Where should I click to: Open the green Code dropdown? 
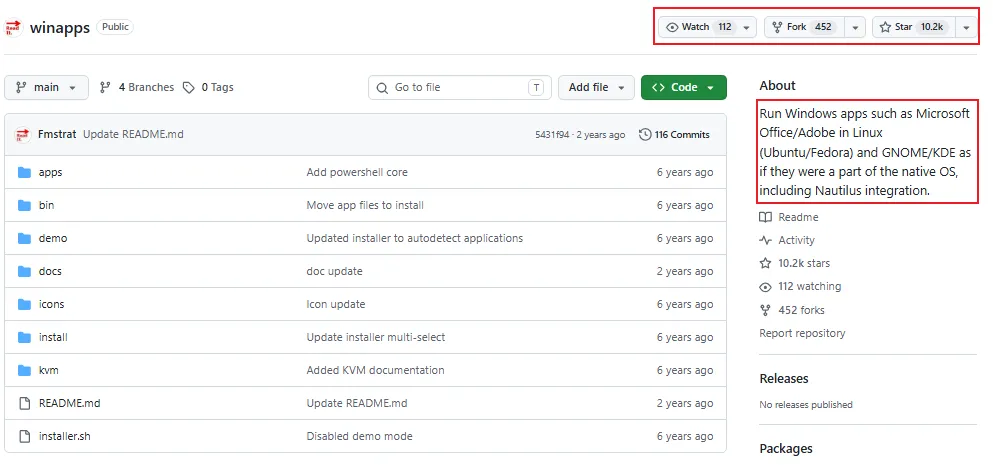[684, 87]
